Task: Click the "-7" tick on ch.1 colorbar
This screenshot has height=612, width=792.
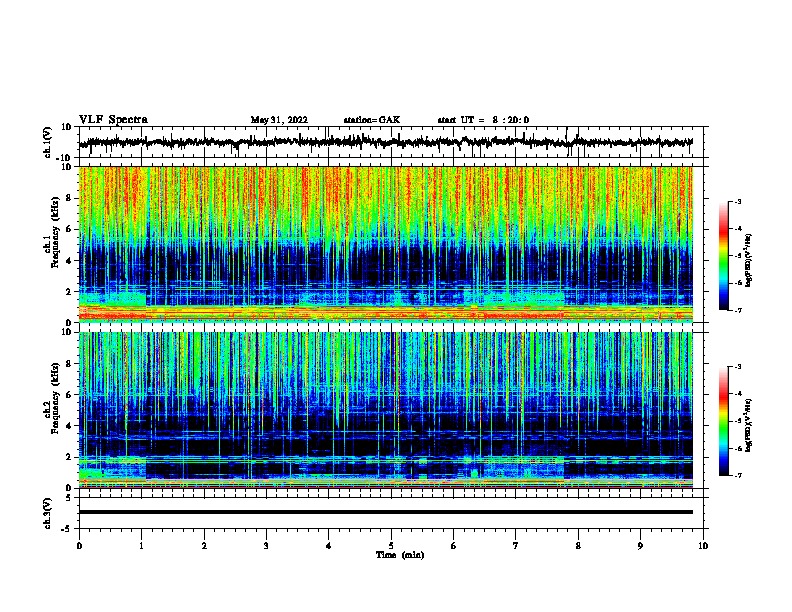Action: click(738, 310)
